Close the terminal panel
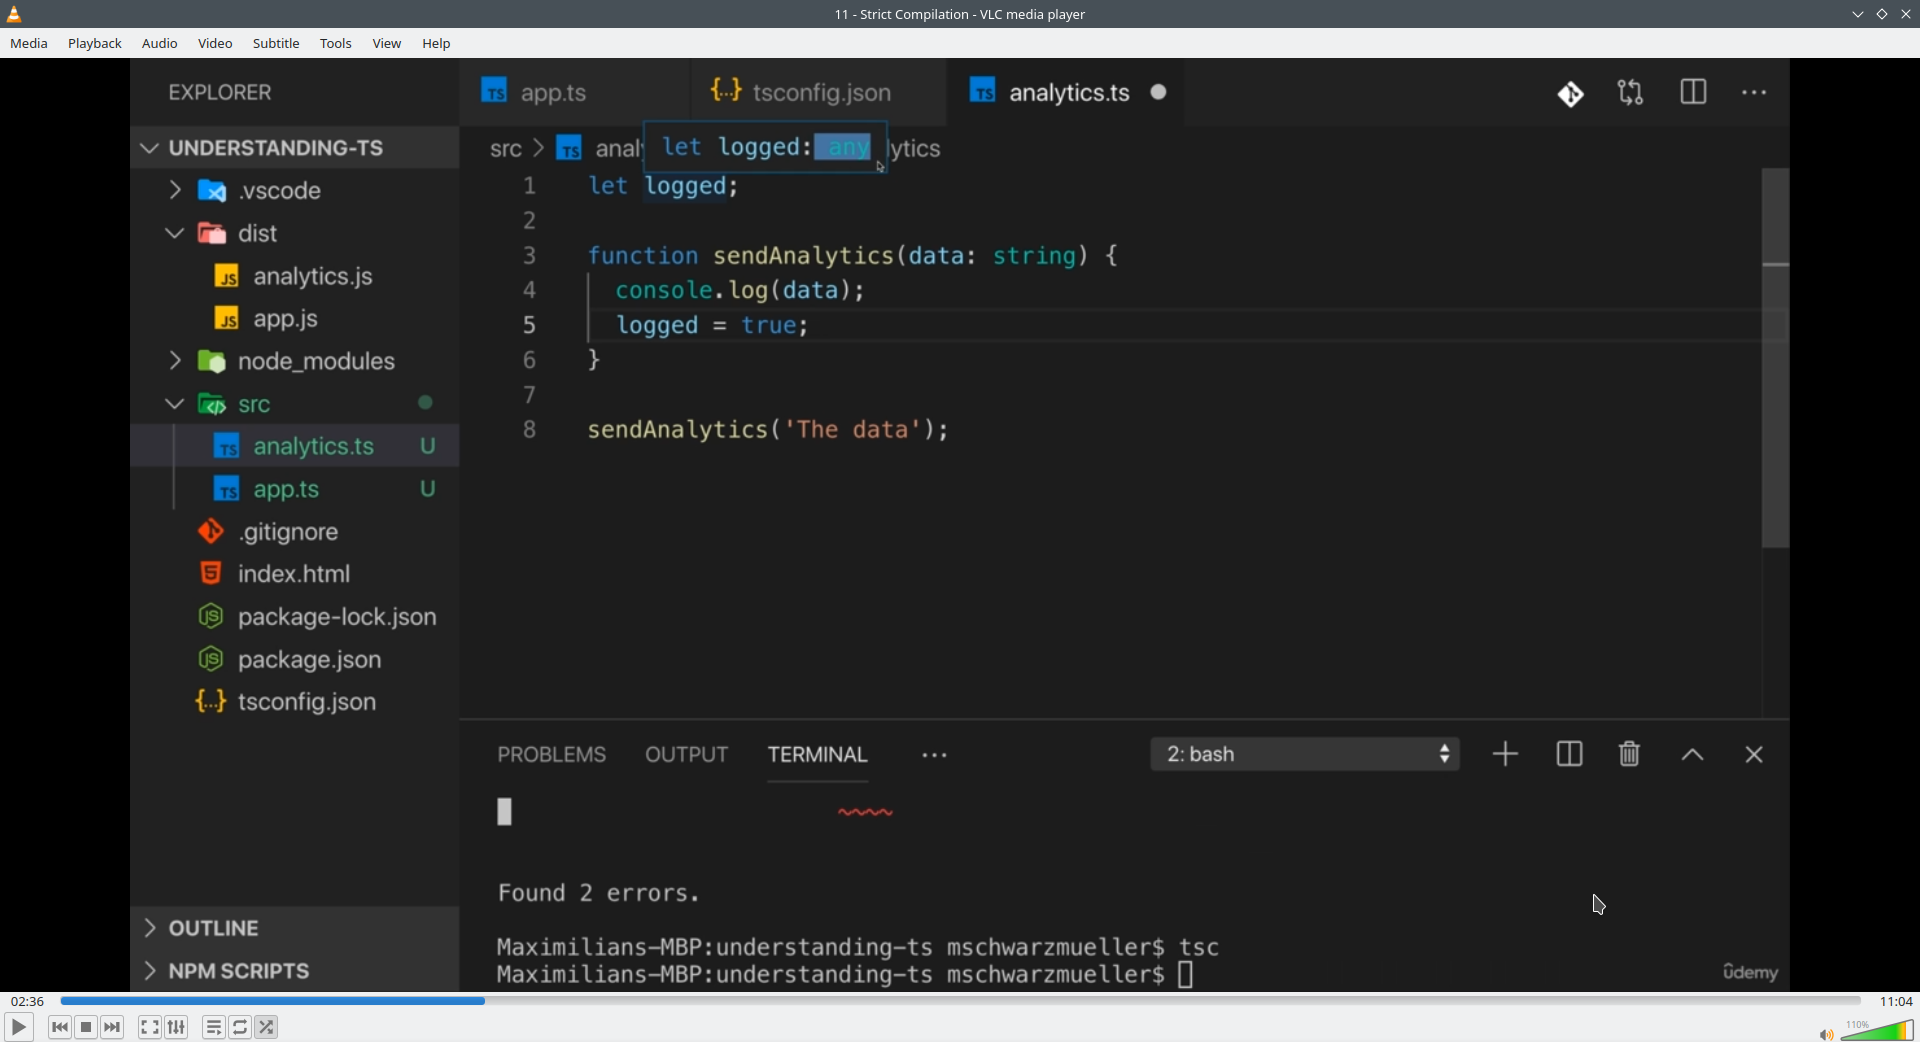Viewport: 1920px width, 1042px height. (1754, 755)
